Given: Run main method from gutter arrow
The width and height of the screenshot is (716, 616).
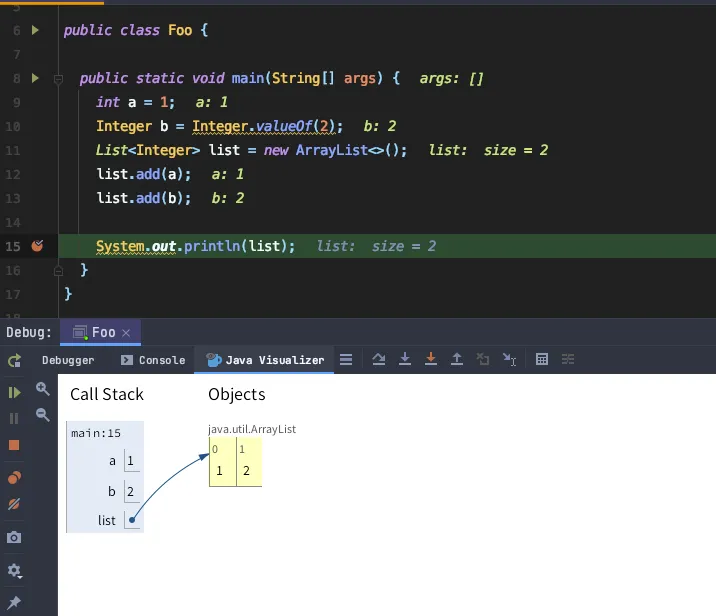Looking at the screenshot, I should [x=35, y=78].
